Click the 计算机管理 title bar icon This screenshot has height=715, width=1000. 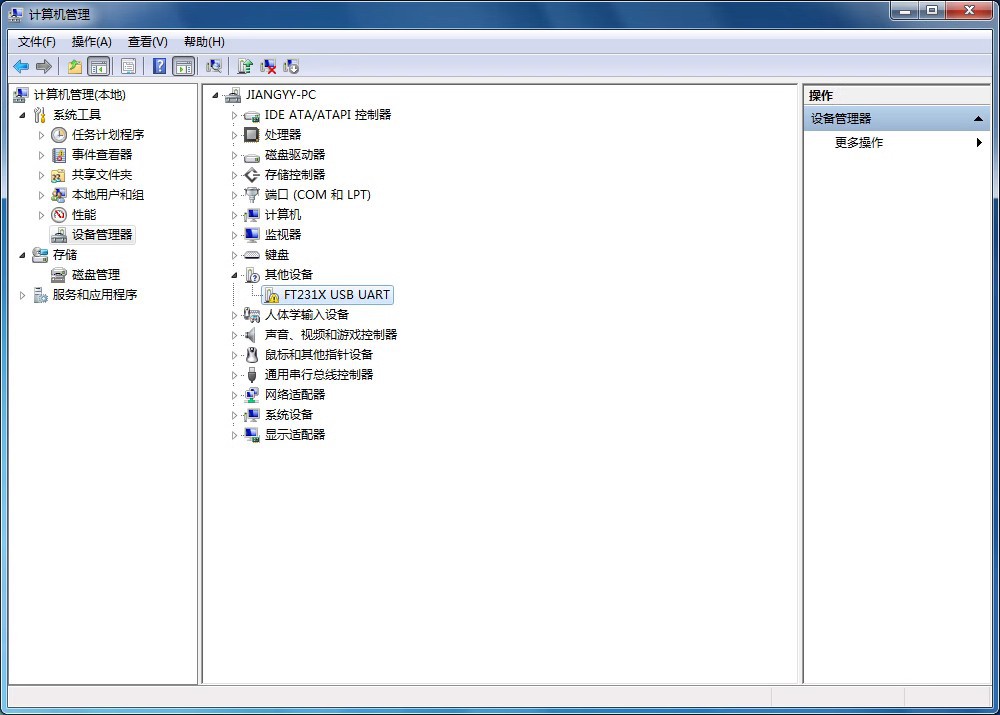coord(17,14)
